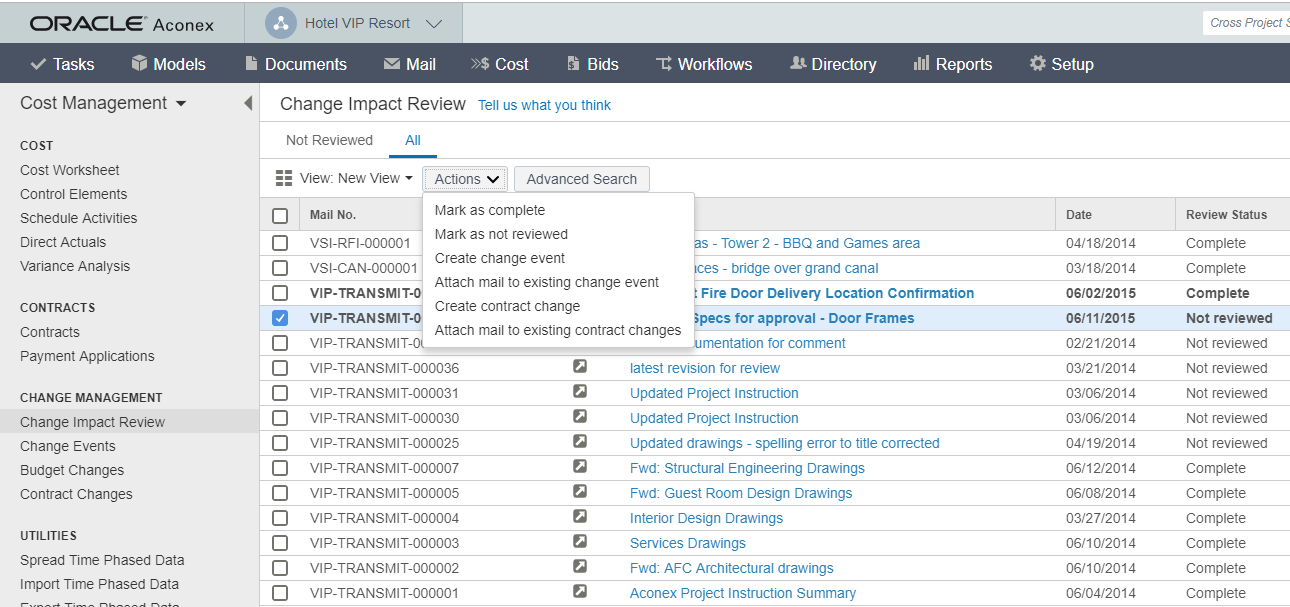The width and height of the screenshot is (1290, 607).
Task: Open the Hotel VIP Resort project dropdown
Action: tap(433, 23)
